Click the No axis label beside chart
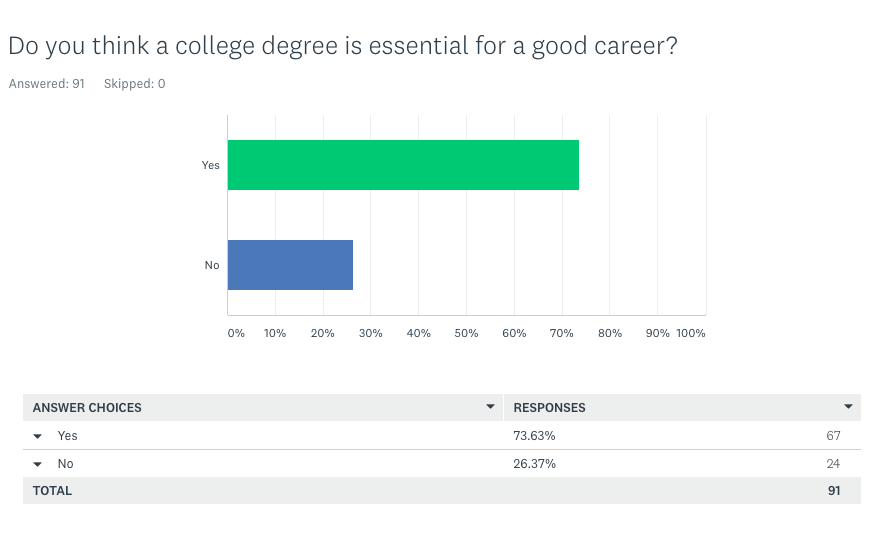The width and height of the screenshot is (884, 540). point(212,265)
